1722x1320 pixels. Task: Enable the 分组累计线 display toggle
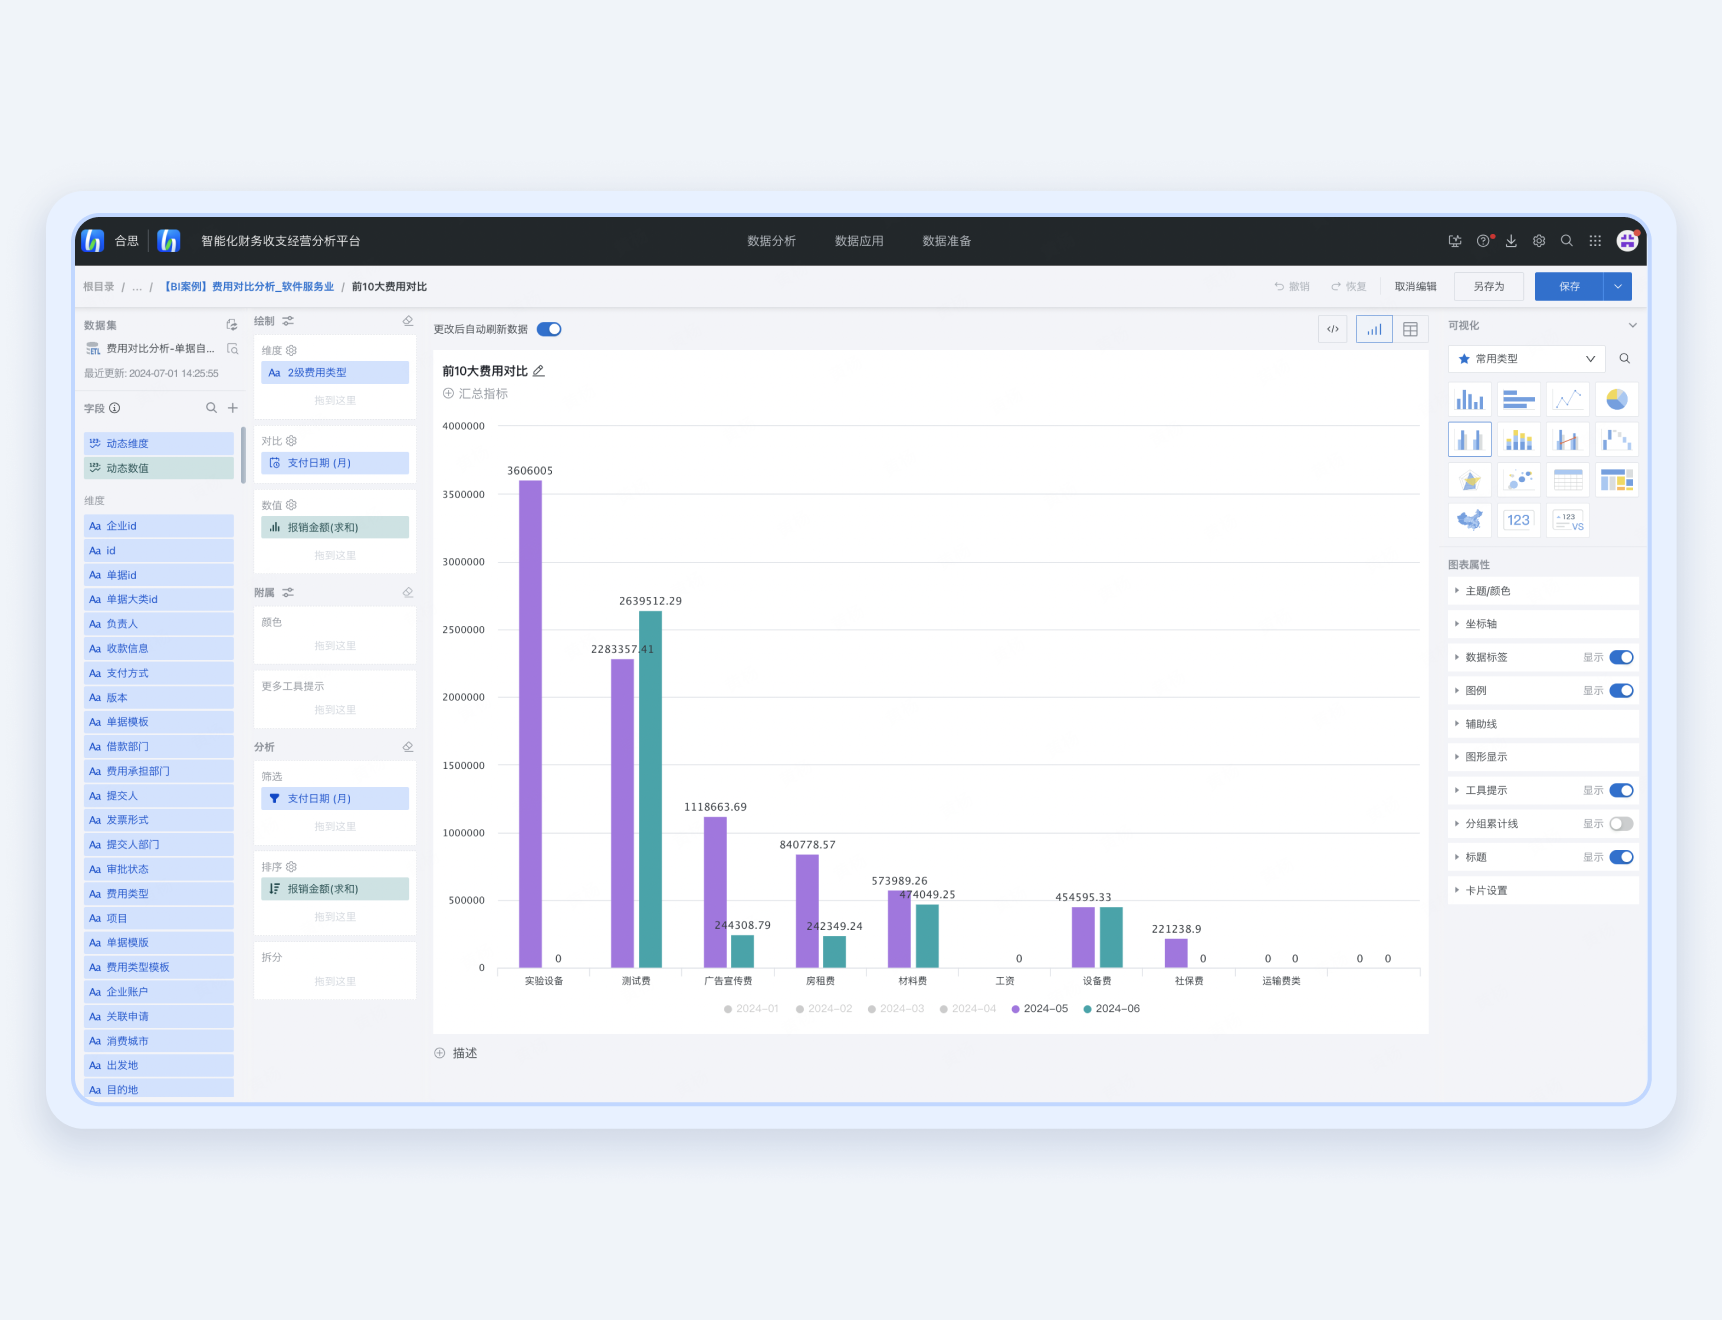click(x=1621, y=824)
